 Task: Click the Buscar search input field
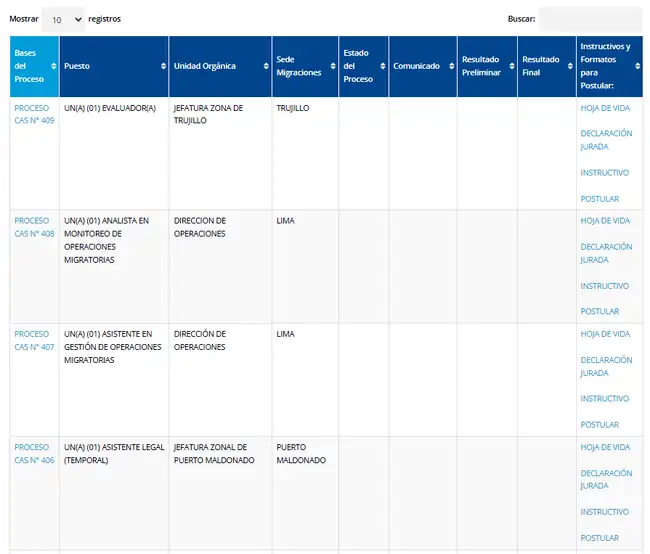click(589, 19)
